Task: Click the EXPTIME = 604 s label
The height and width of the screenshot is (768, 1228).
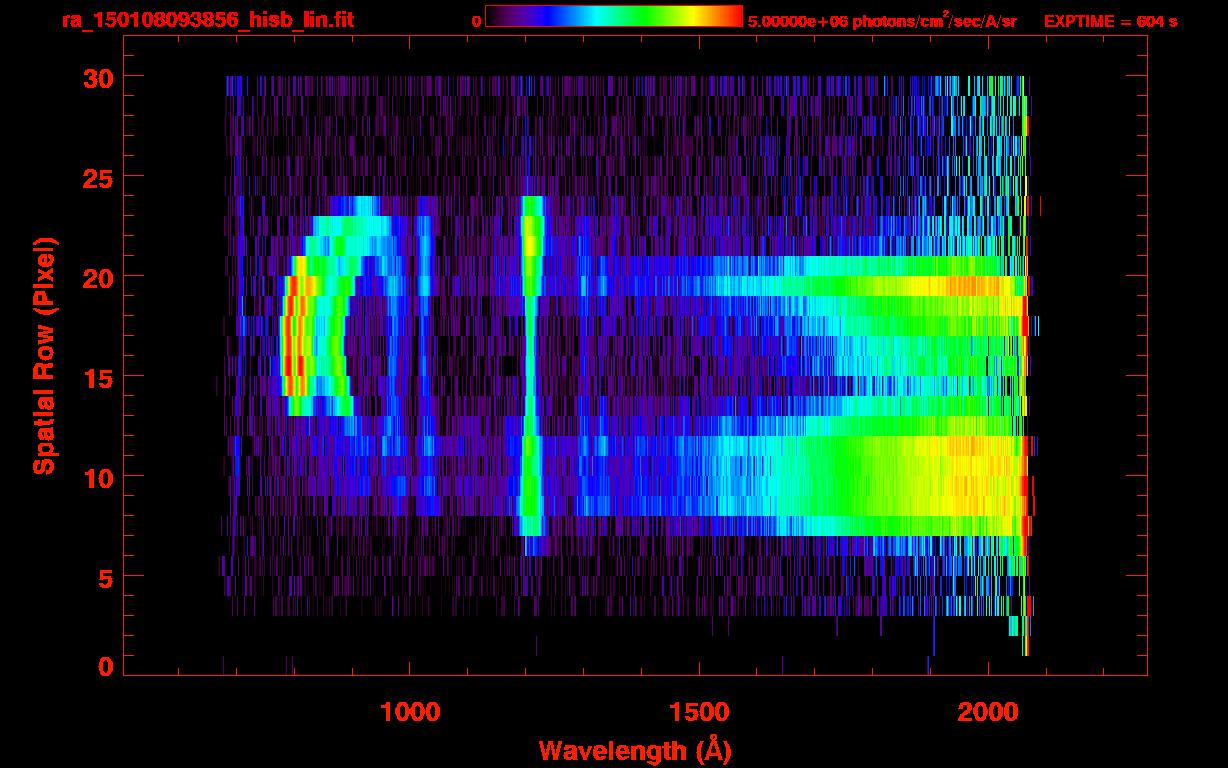Action: click(x=1110, y=21)
